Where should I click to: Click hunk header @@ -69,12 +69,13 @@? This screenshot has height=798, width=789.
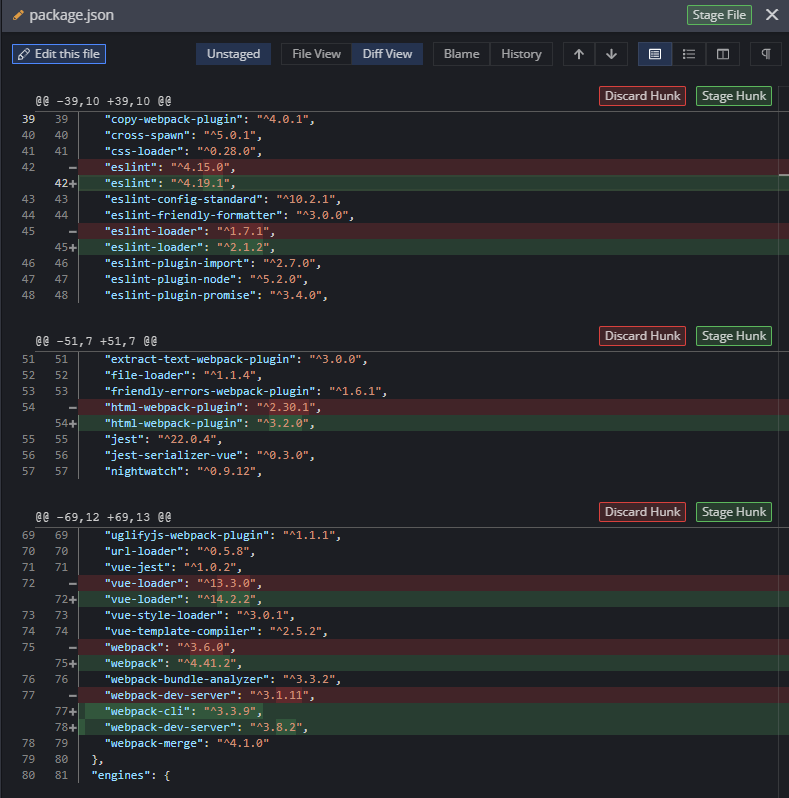pyautogui.click(x=103, y=518)
